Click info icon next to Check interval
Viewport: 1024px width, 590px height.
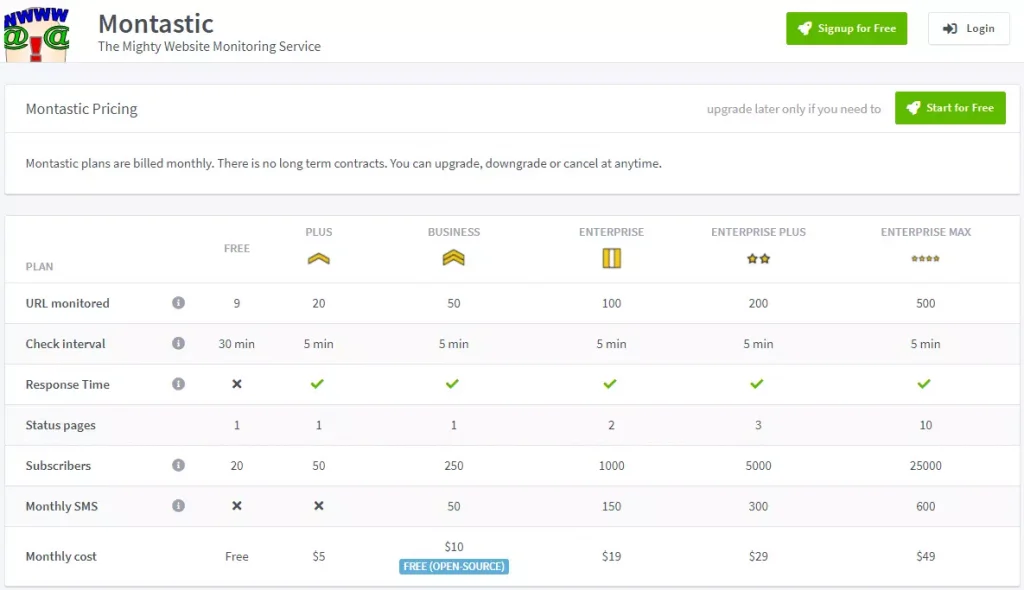[x=178, y=343]
